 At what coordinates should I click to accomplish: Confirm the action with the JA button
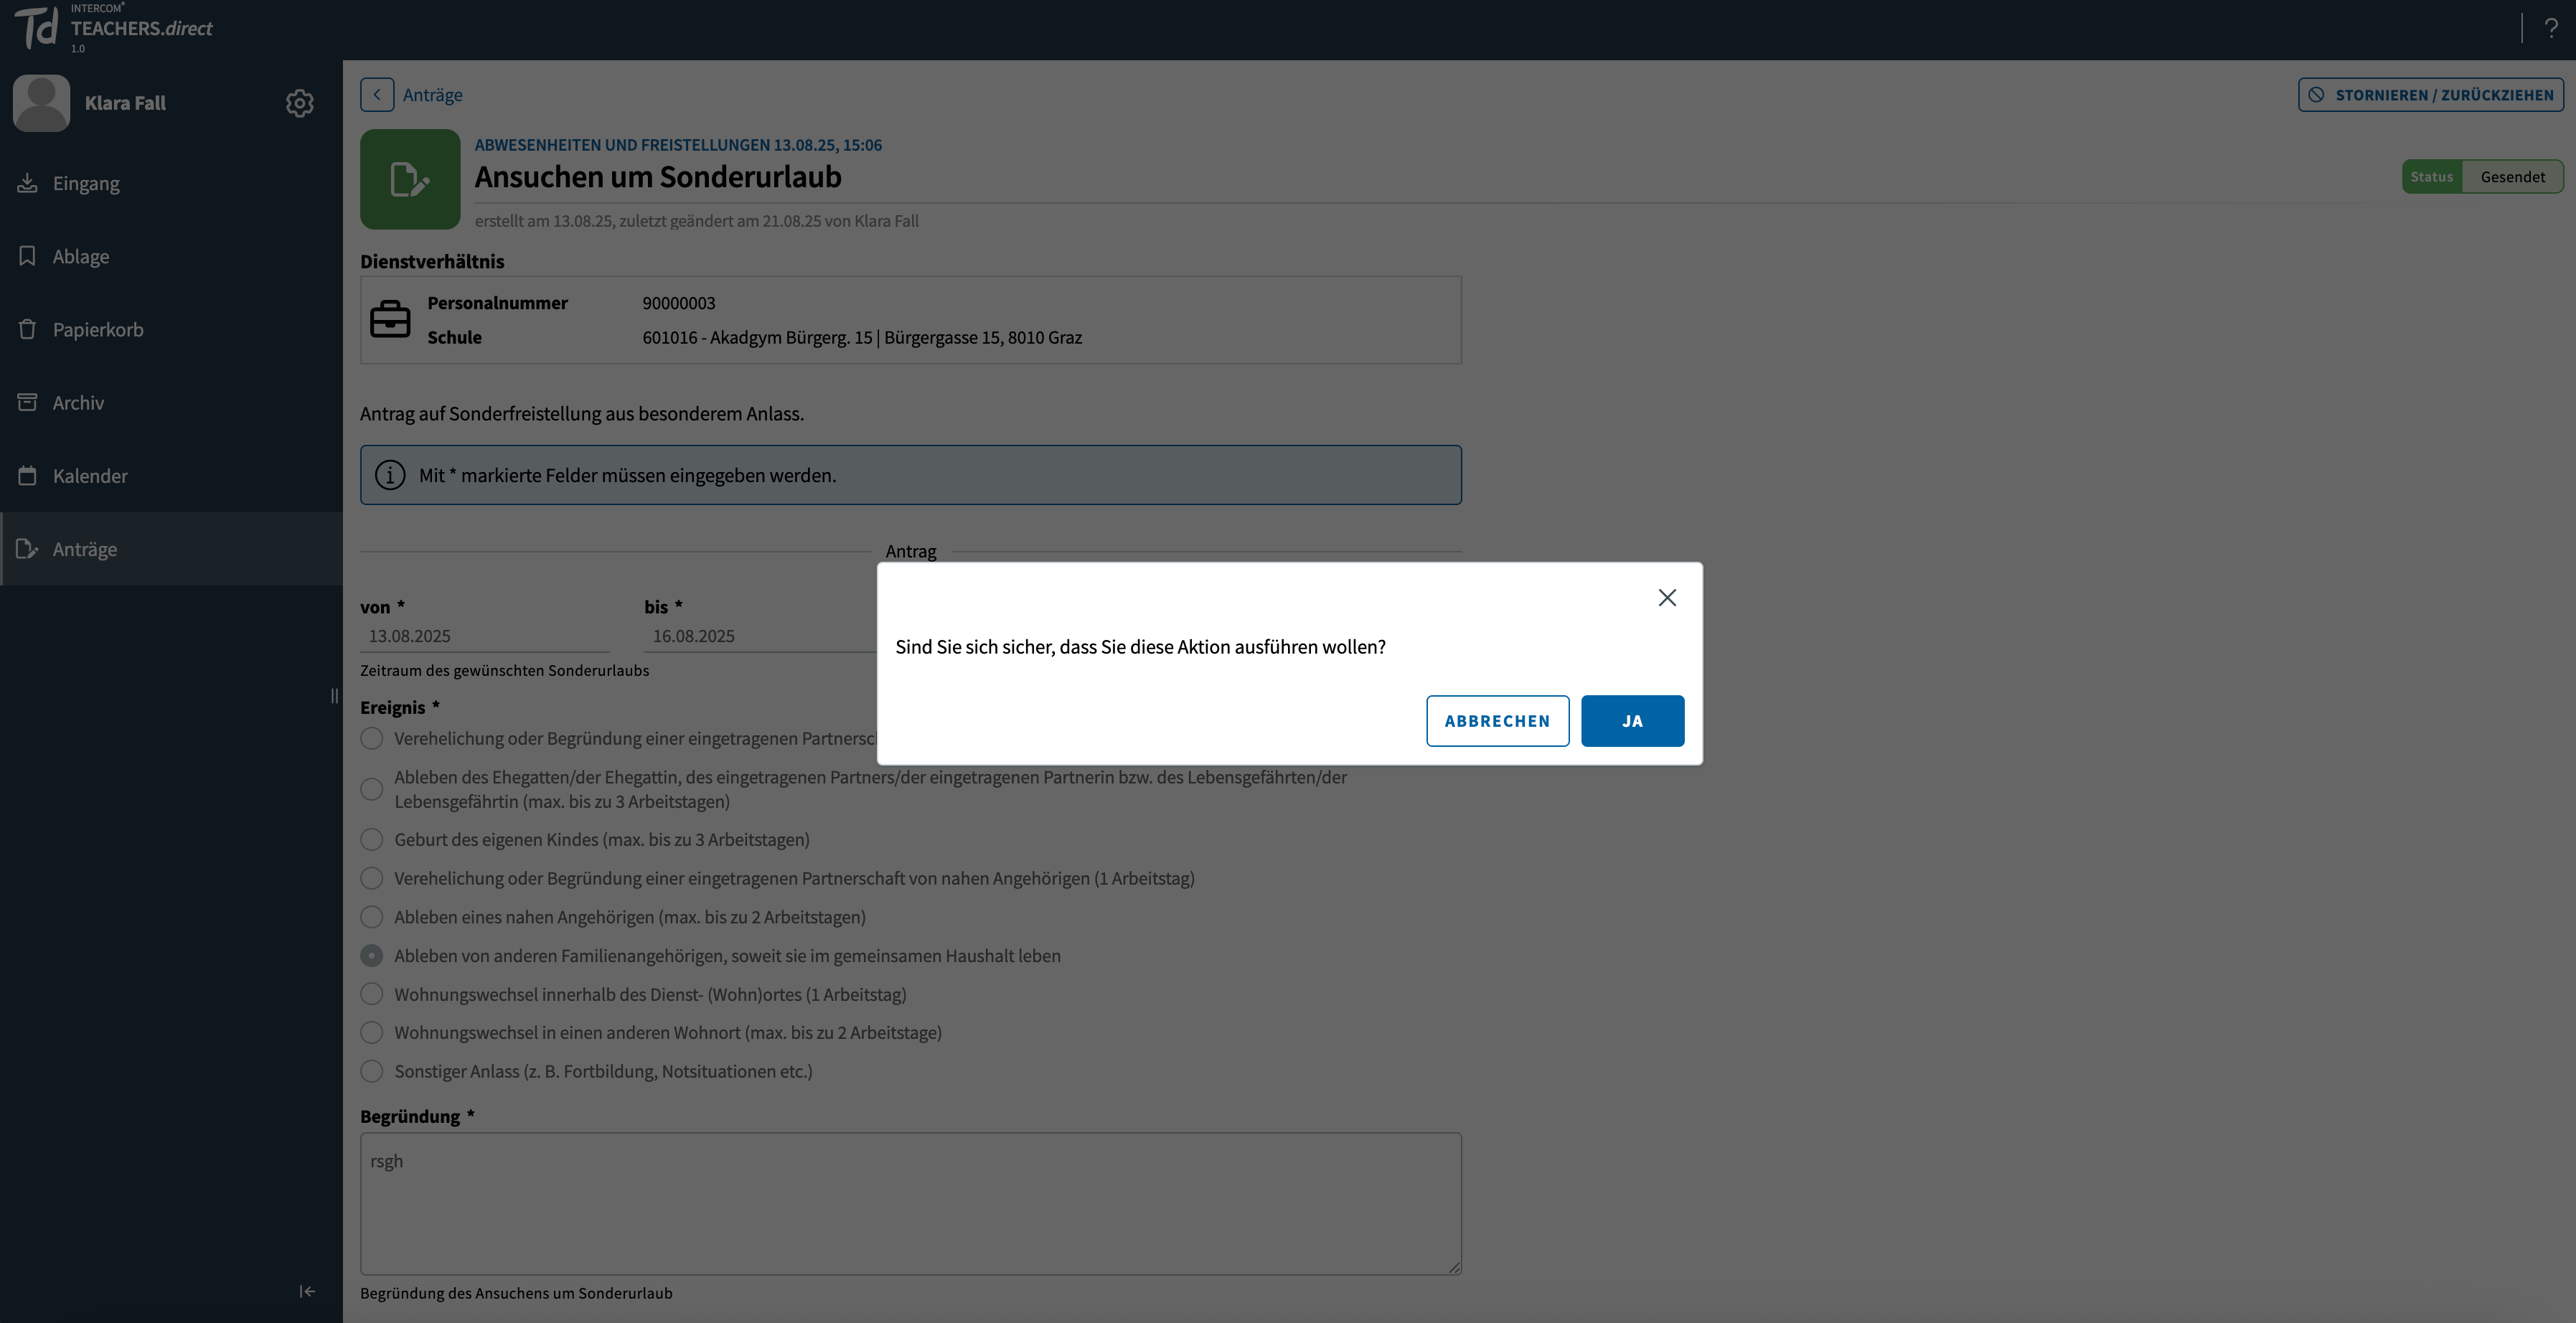[x=1632, y=721]
